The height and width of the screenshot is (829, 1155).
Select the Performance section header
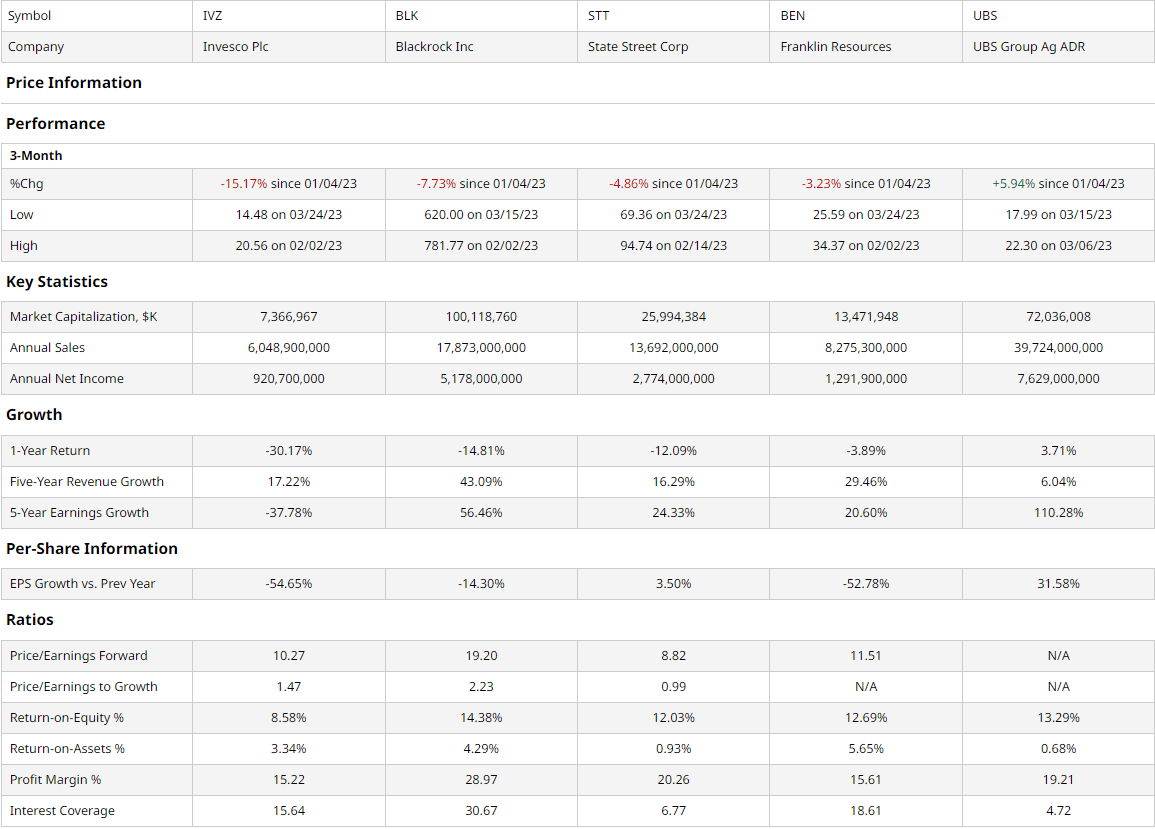55,123
